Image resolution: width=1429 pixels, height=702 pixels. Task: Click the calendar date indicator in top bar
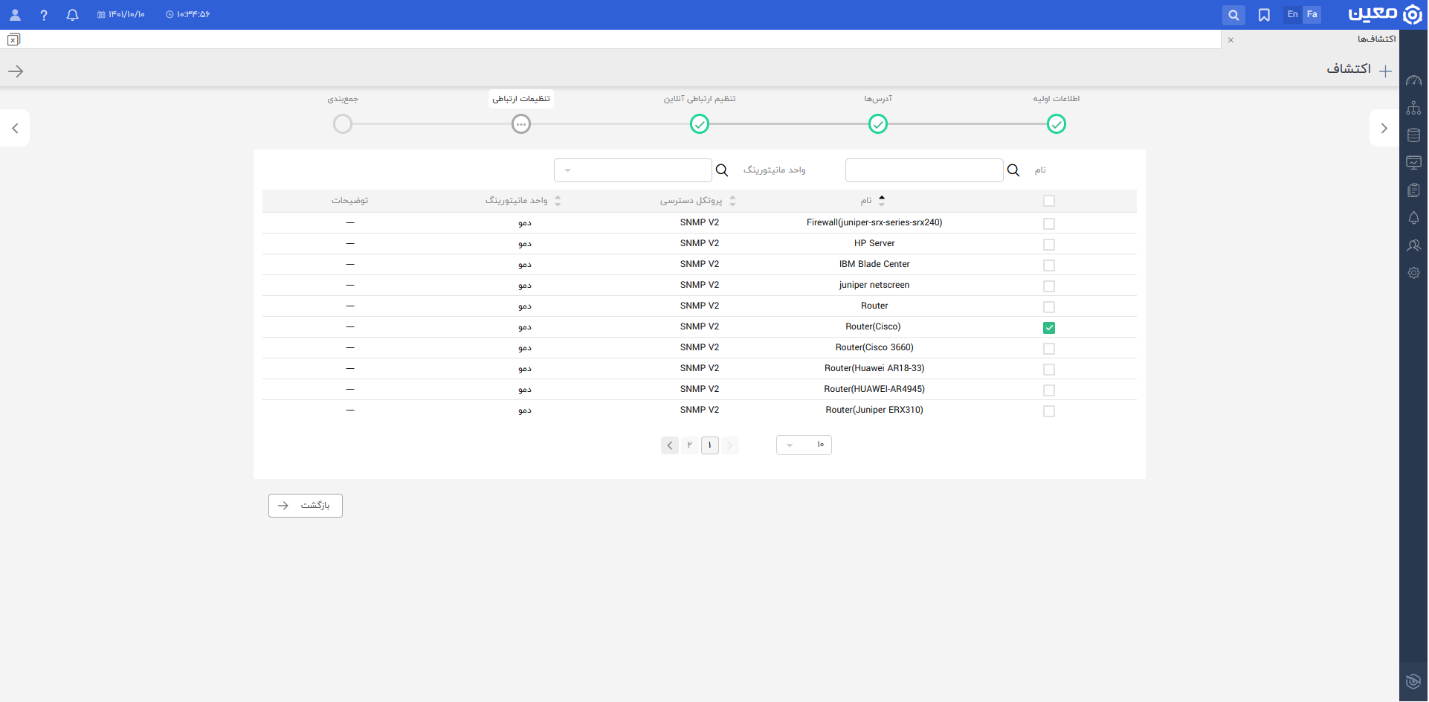[121, 15]
